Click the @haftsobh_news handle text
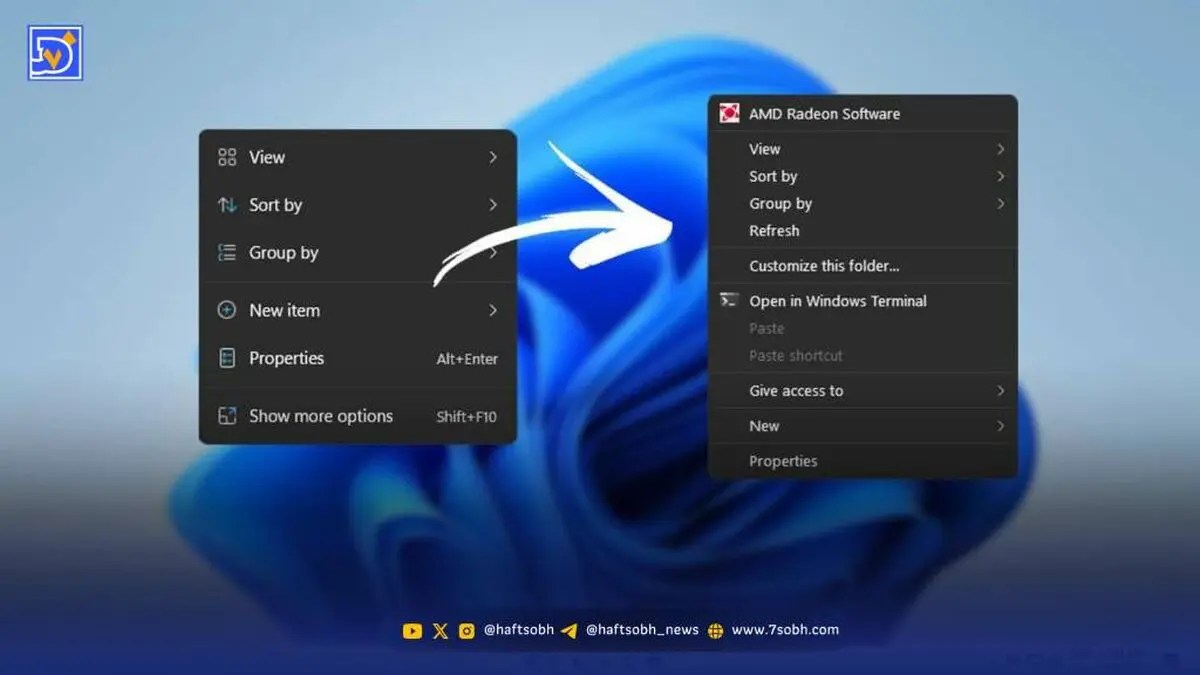1200x675 pixels. pyautogui.click(x=642, y=631)
